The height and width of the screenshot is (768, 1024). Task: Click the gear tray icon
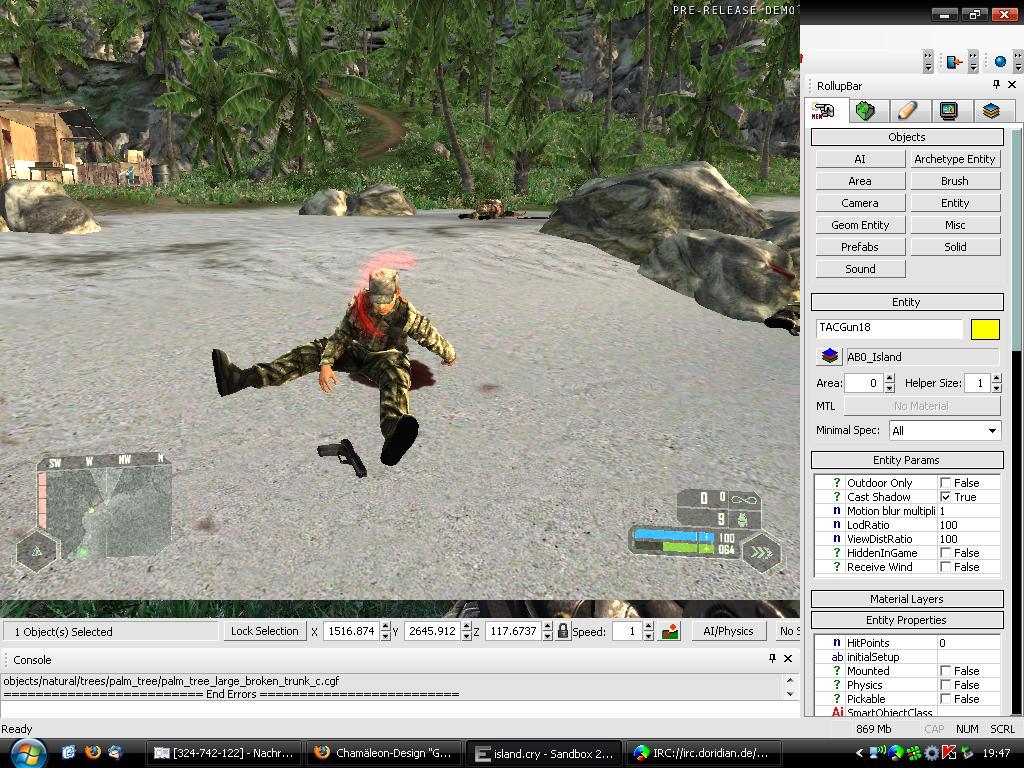coord(932,753)
